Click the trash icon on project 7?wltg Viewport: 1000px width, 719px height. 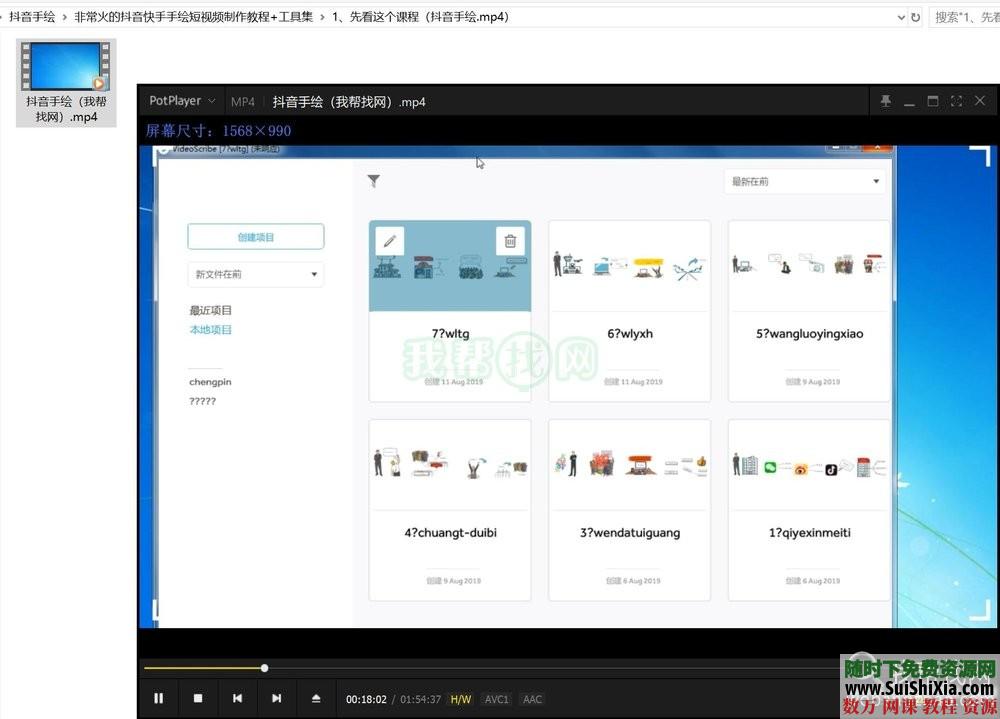[510, 241]
